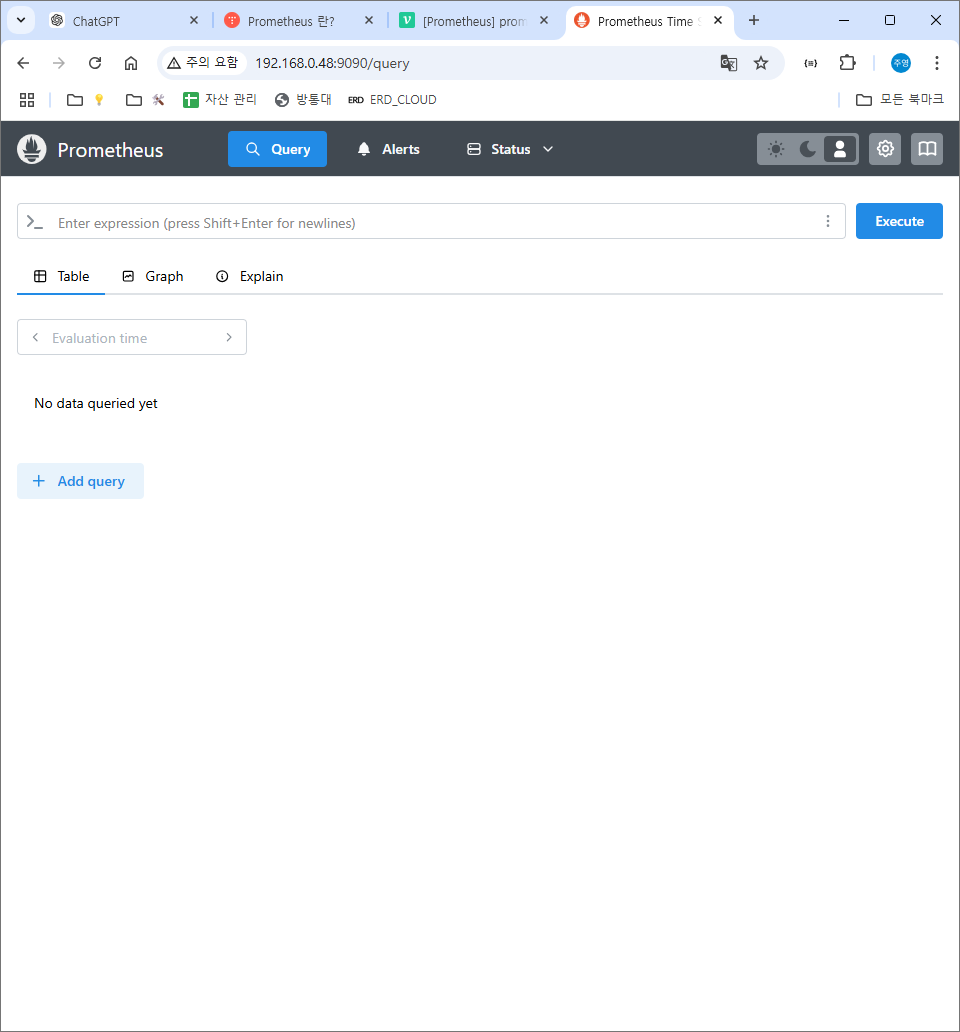960x1032 pixels.
Task: Open the Chrome profile avatar
Action: tap(900, 63)
